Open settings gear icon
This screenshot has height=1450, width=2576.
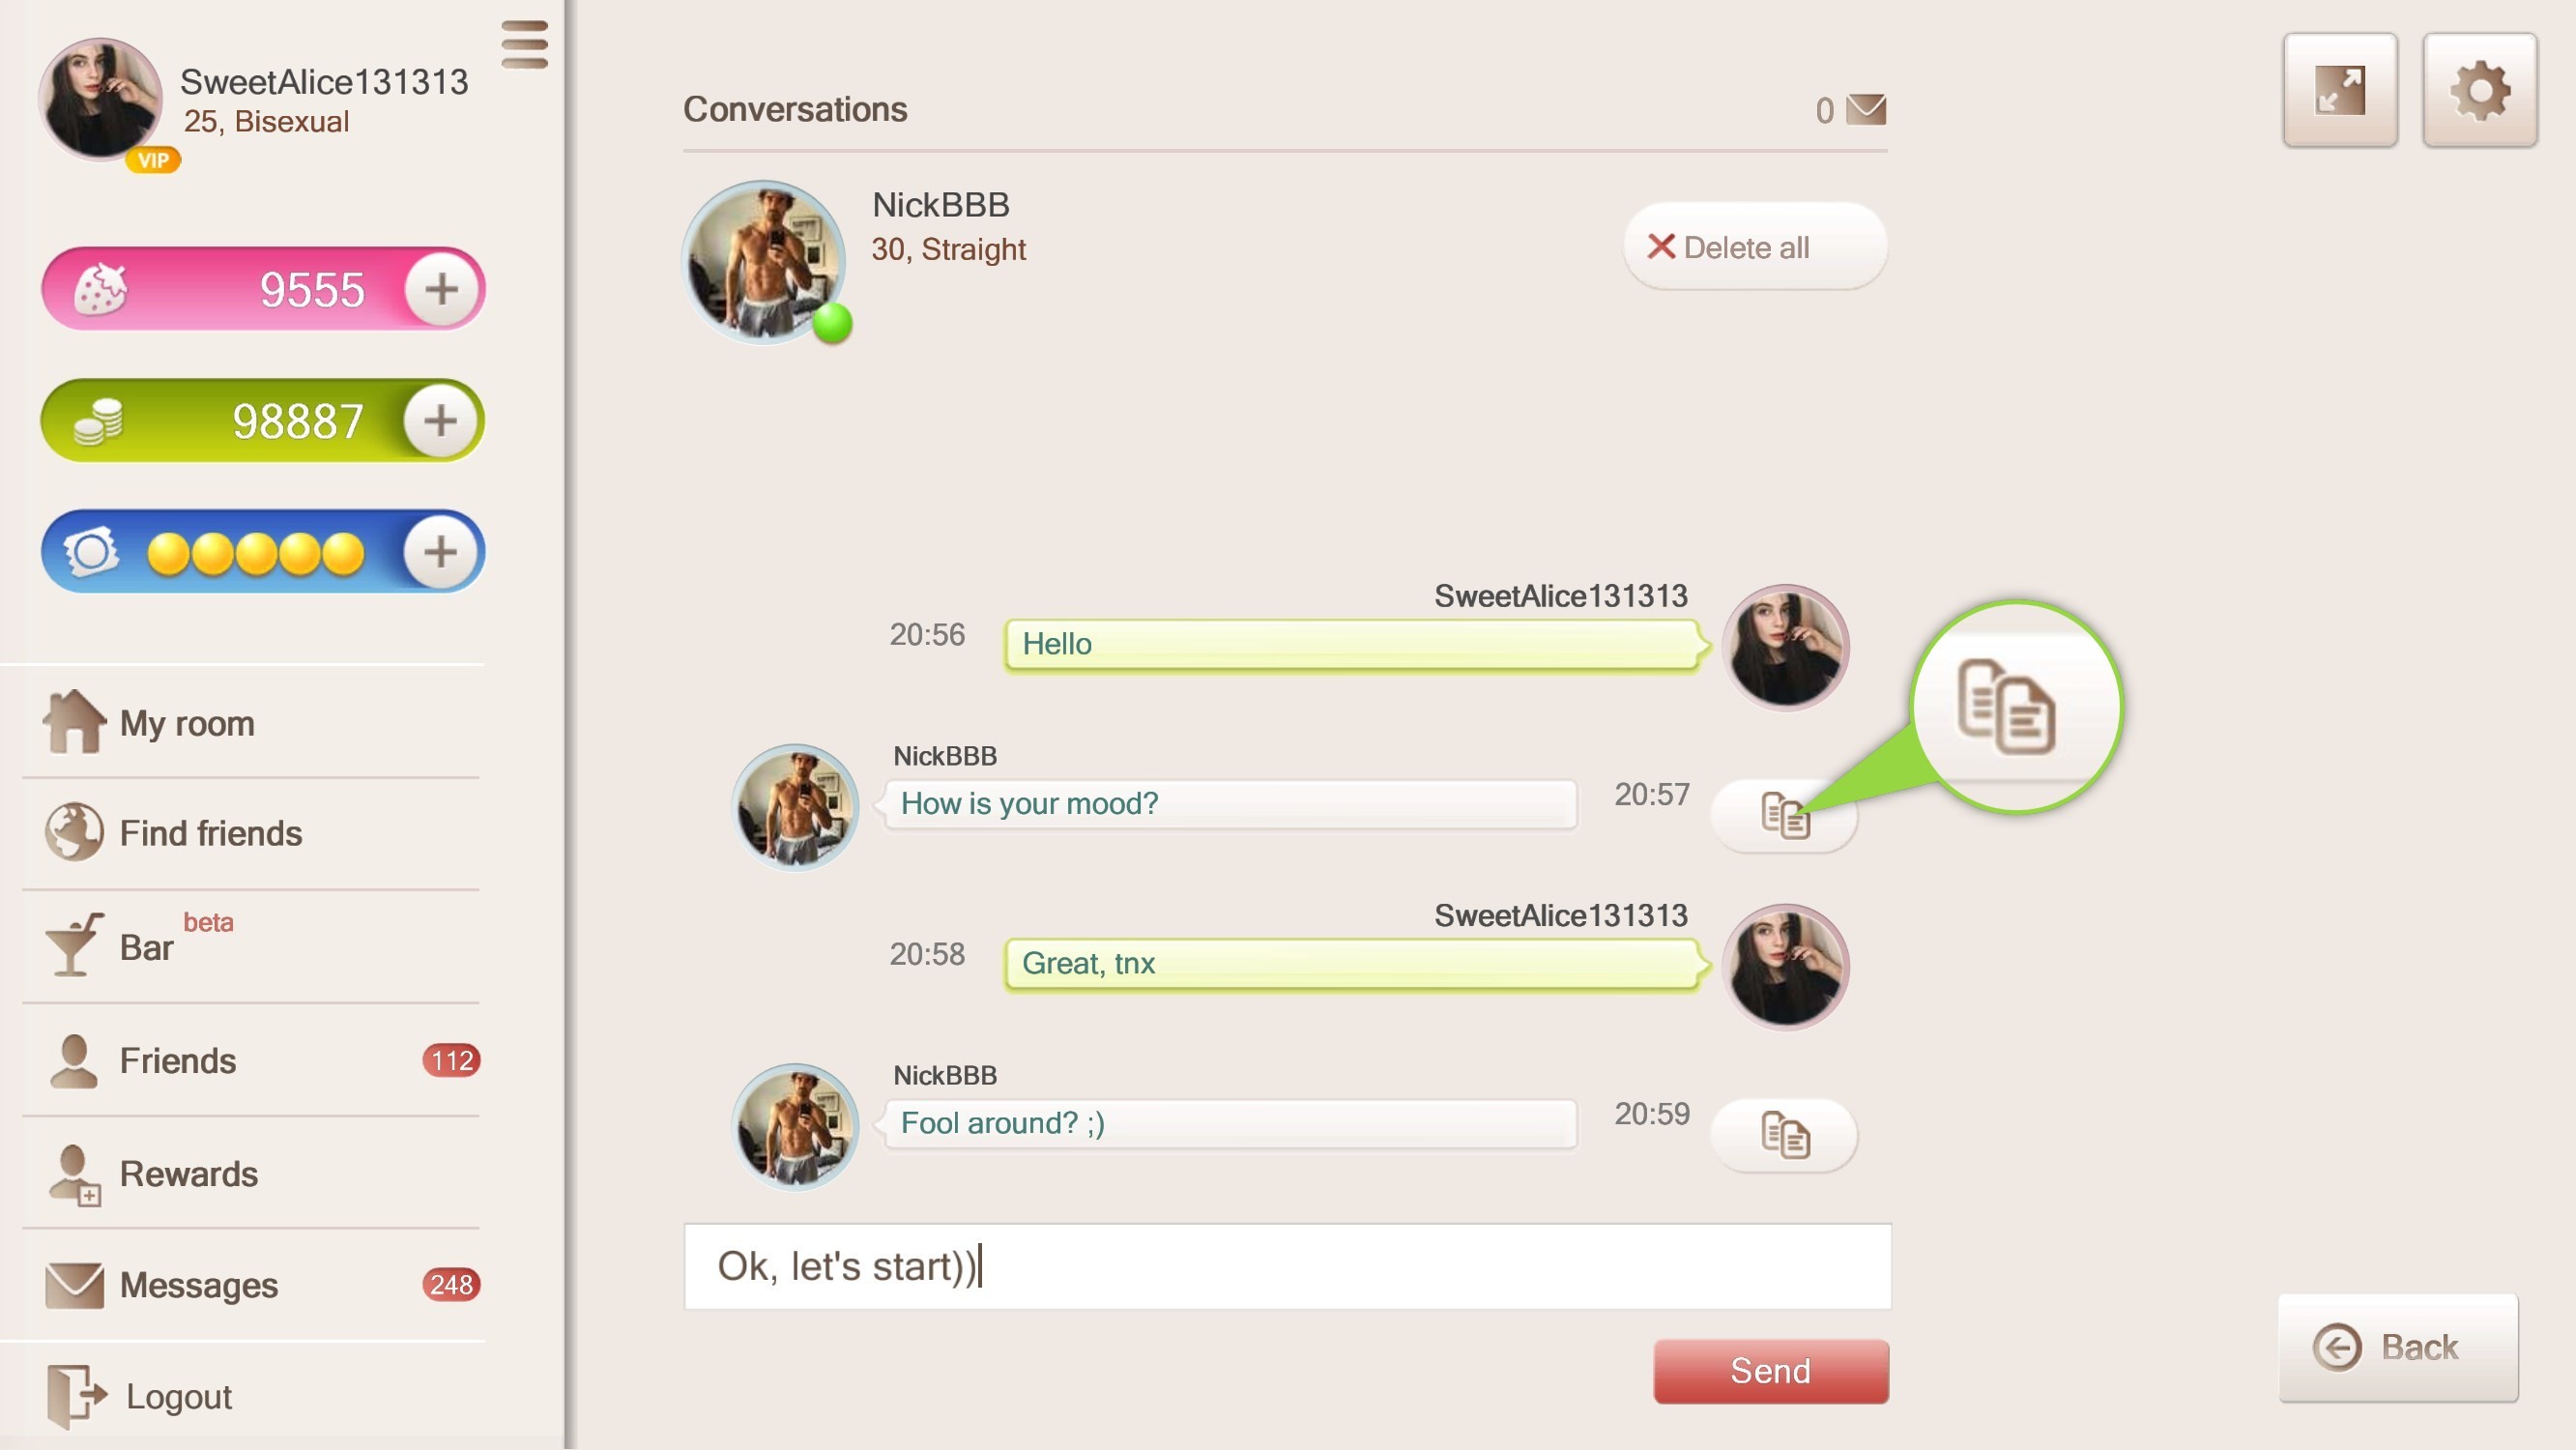point(2480,91)
